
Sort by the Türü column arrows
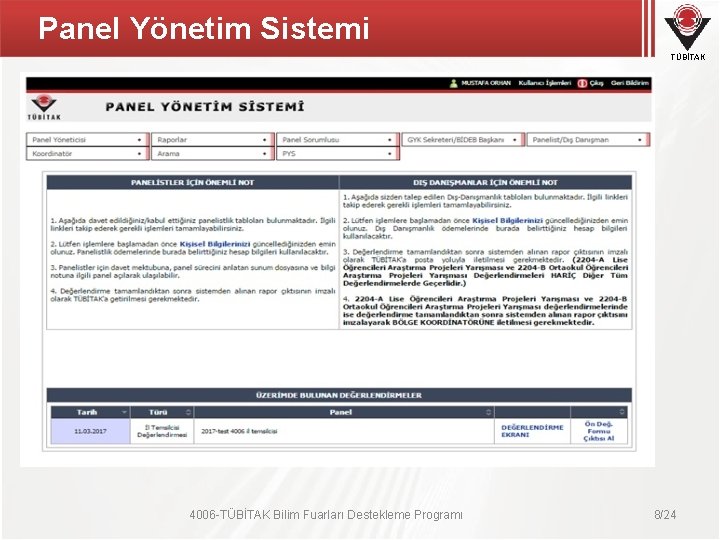188,412
